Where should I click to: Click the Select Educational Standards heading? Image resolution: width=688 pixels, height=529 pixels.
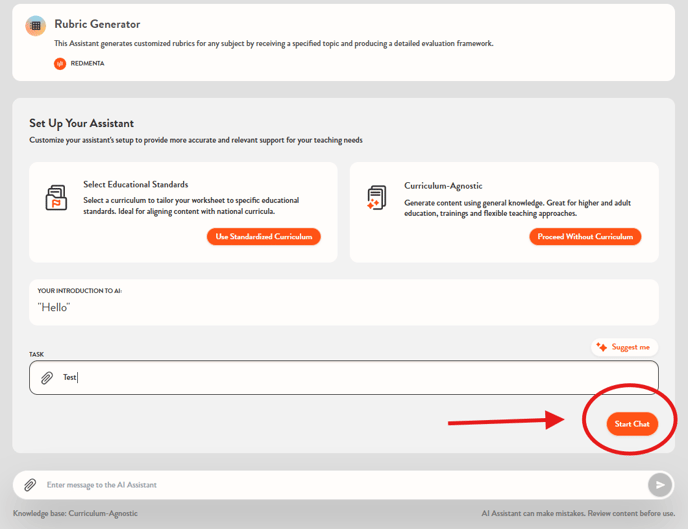(135, 184)
